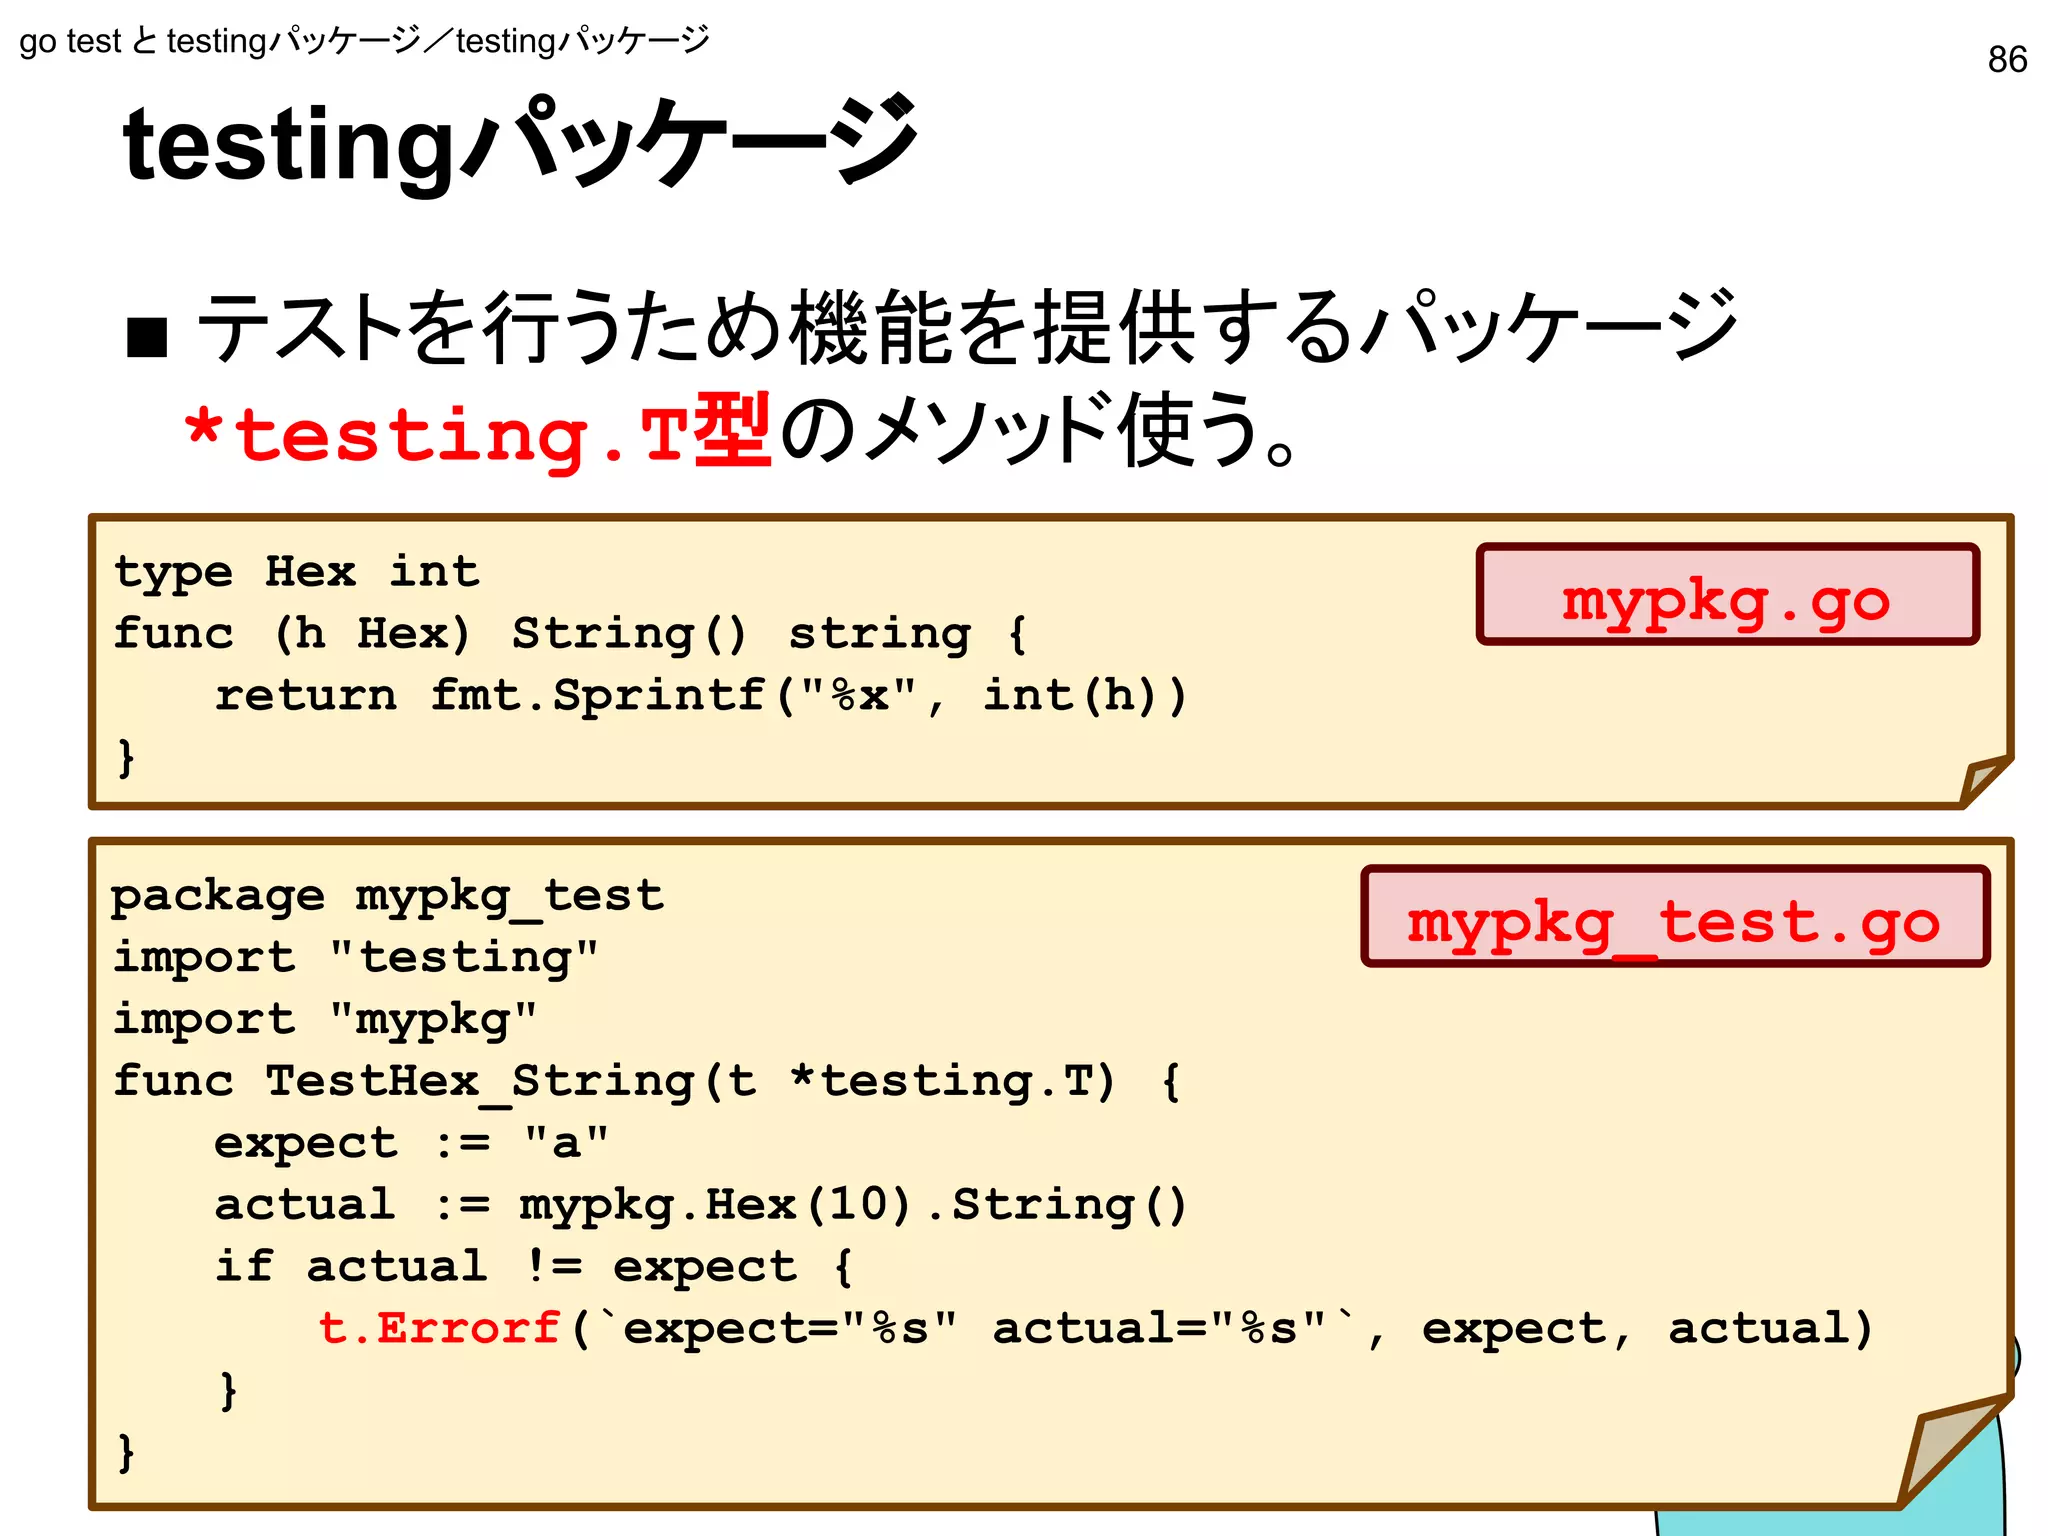Click the line 'import "mypkg"'
This screenshot has width=2048, height=1536.
tap(326, 1020)
